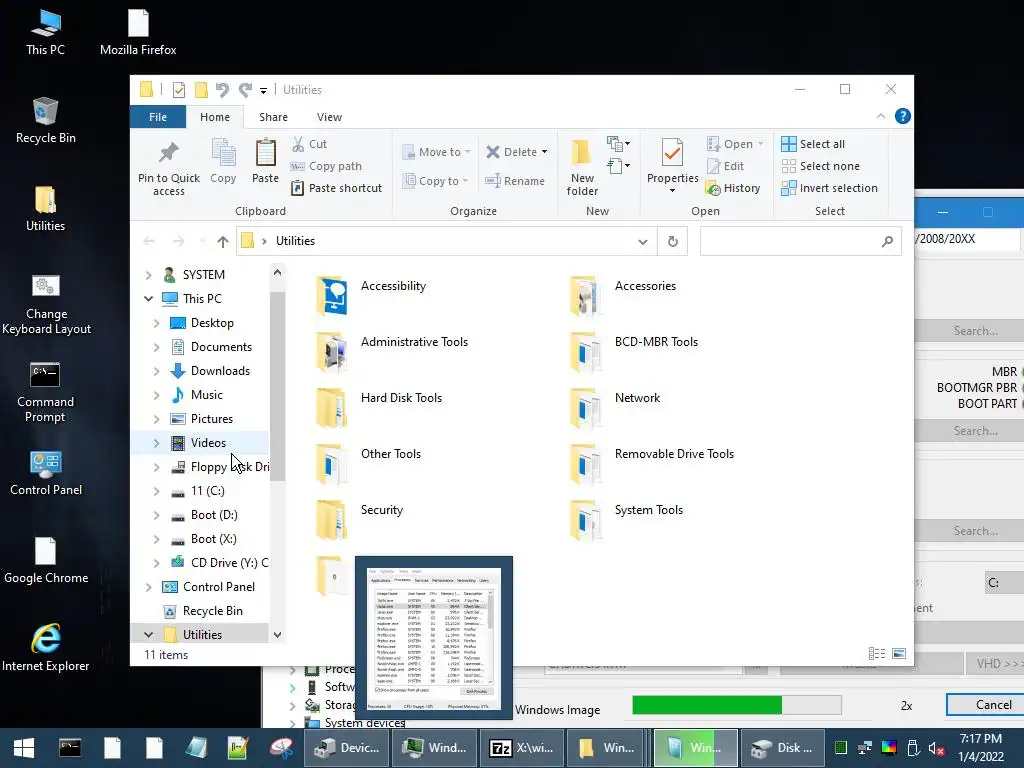Switch to the View ribbon tab
Image resolution: width=1024 pixels, height=768 pixels.
(329, 117)
